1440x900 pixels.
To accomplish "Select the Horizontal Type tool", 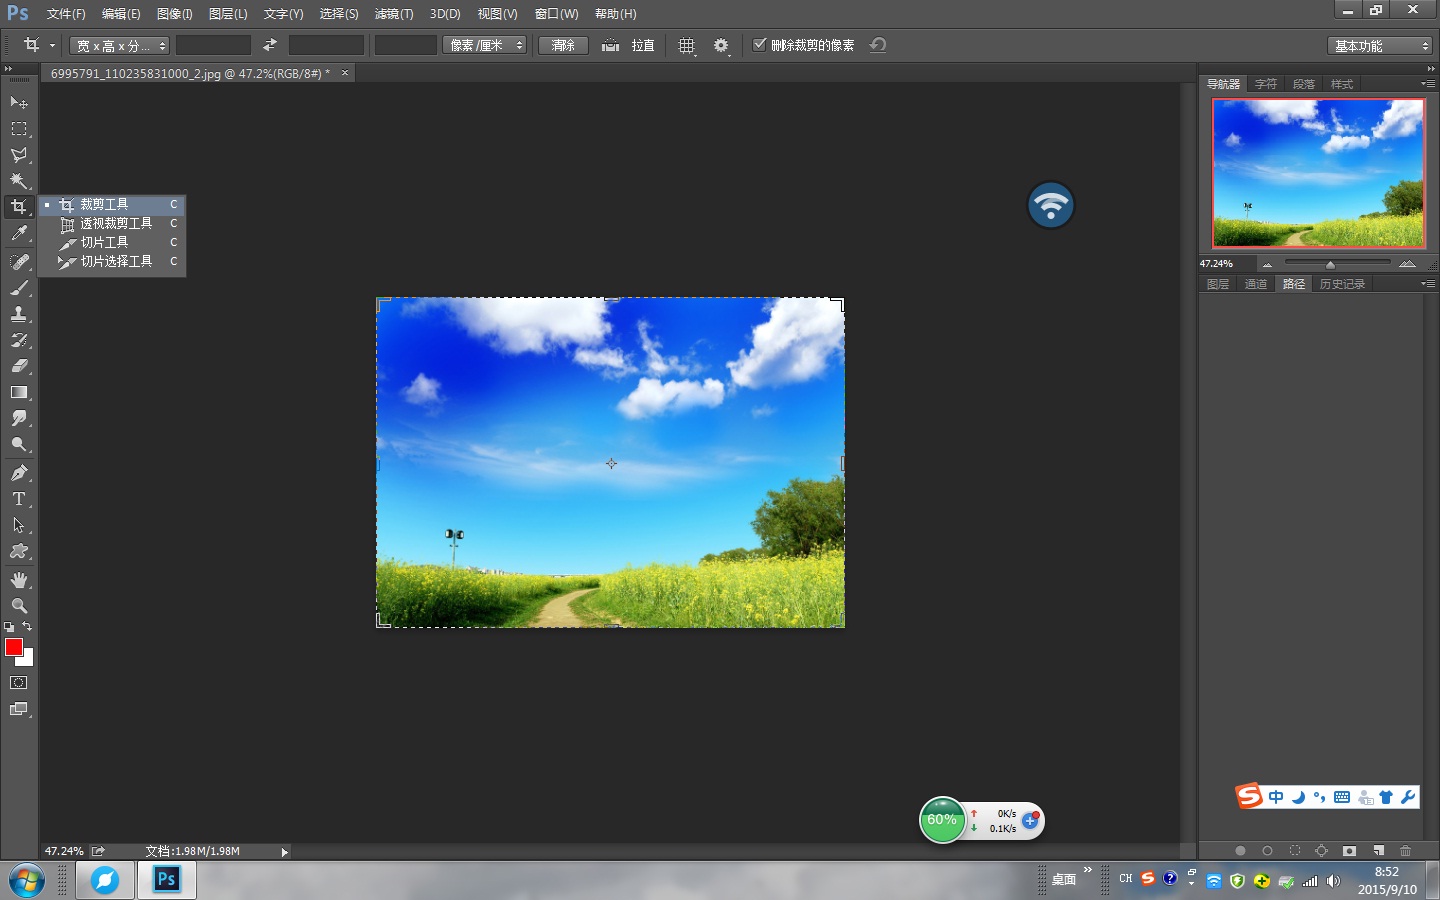I will (x=18, y=499).
